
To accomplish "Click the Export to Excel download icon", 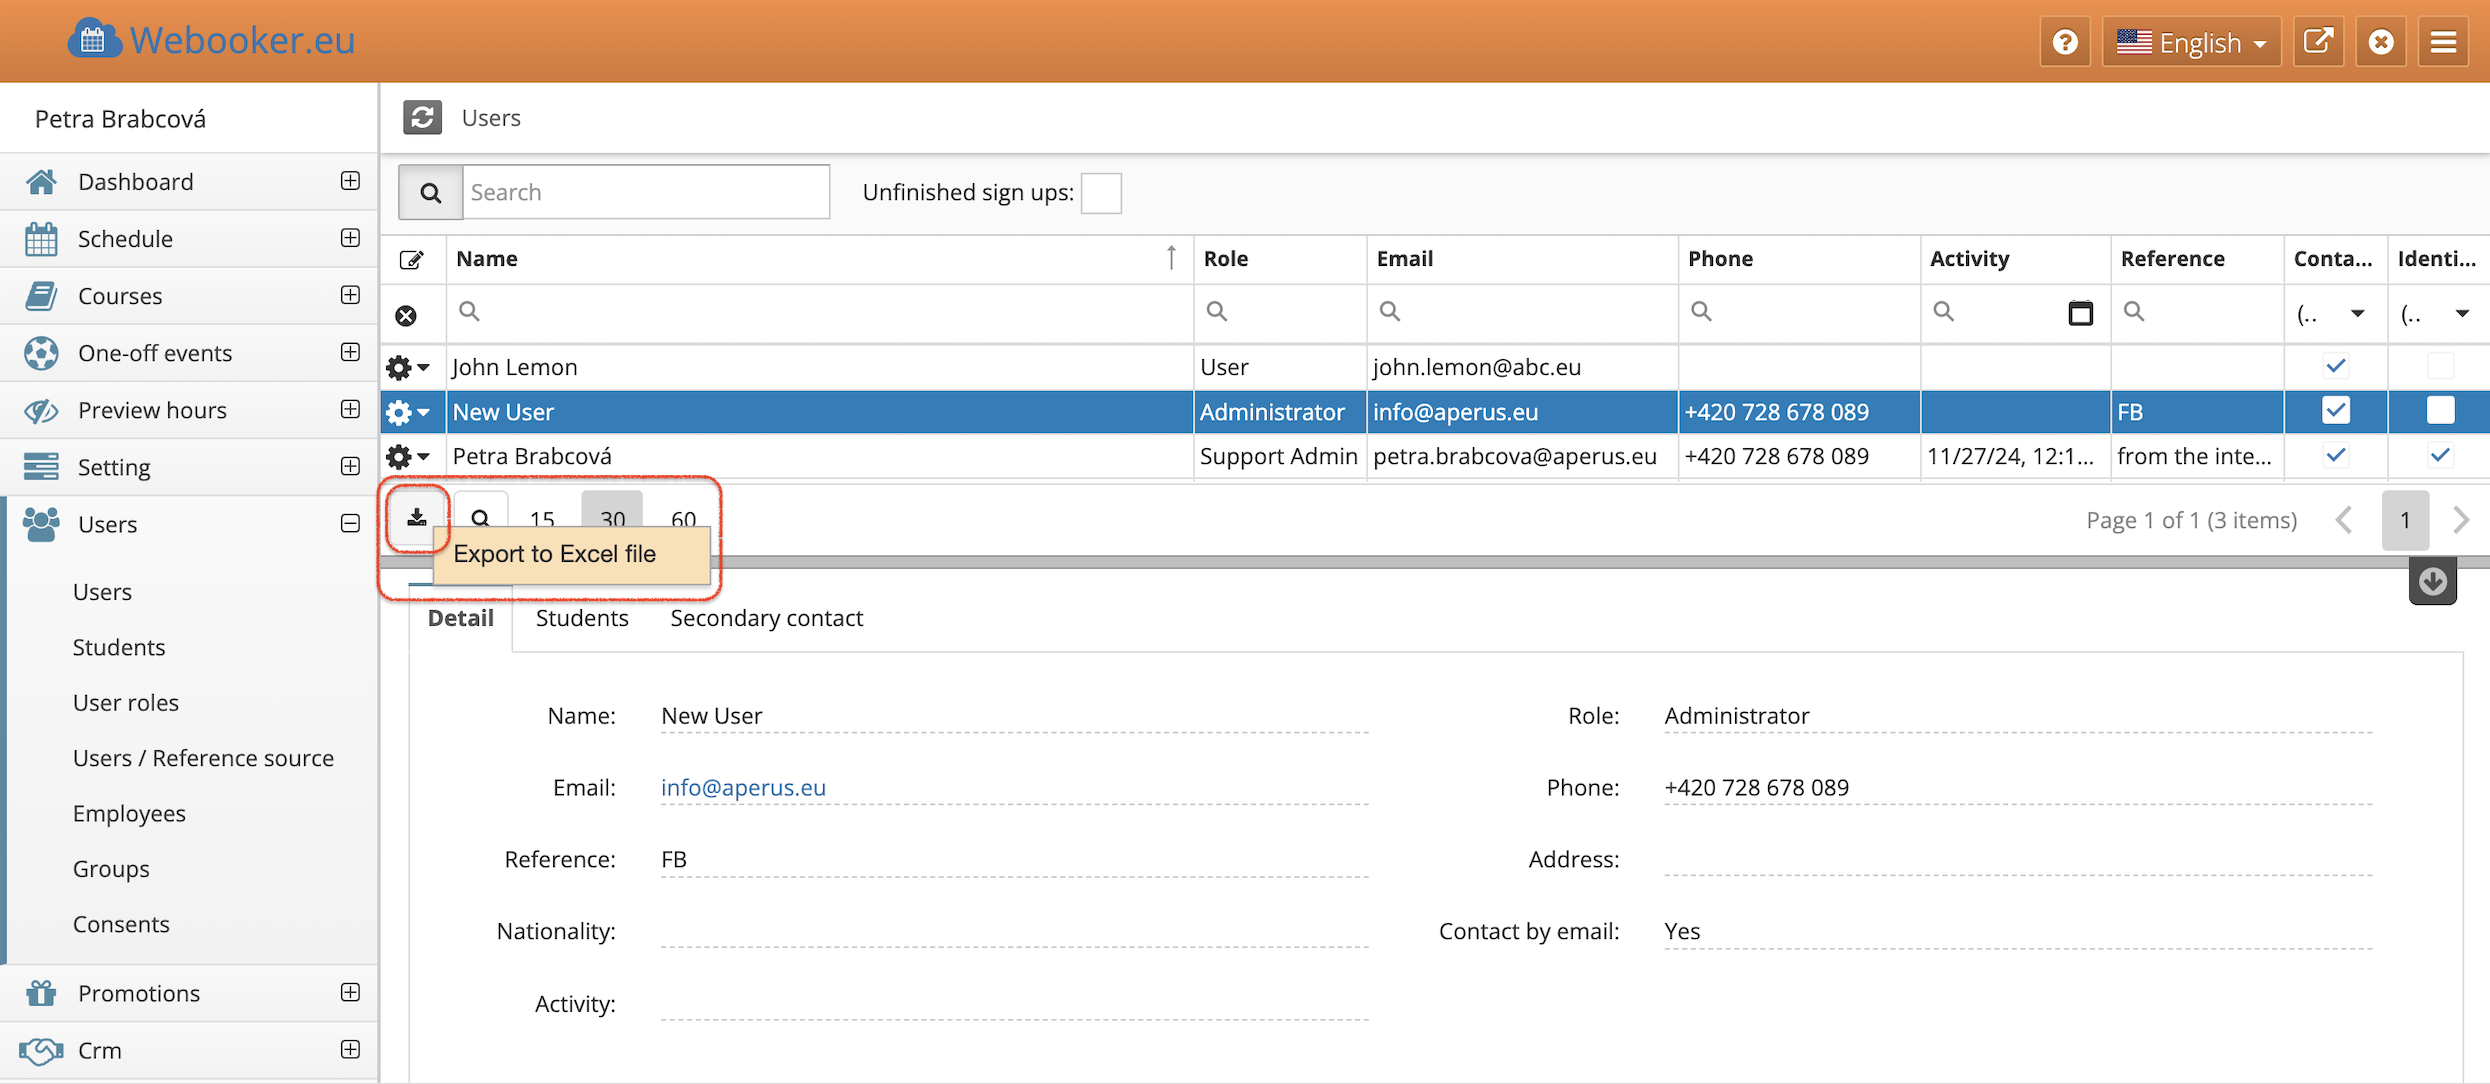I will pos(417,518).
